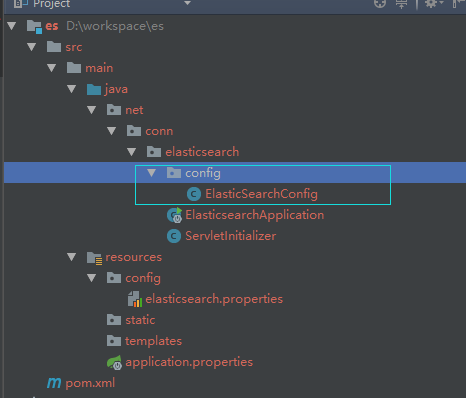Select the java tree item
466x398 pixels.
click(x=116, y=89)
